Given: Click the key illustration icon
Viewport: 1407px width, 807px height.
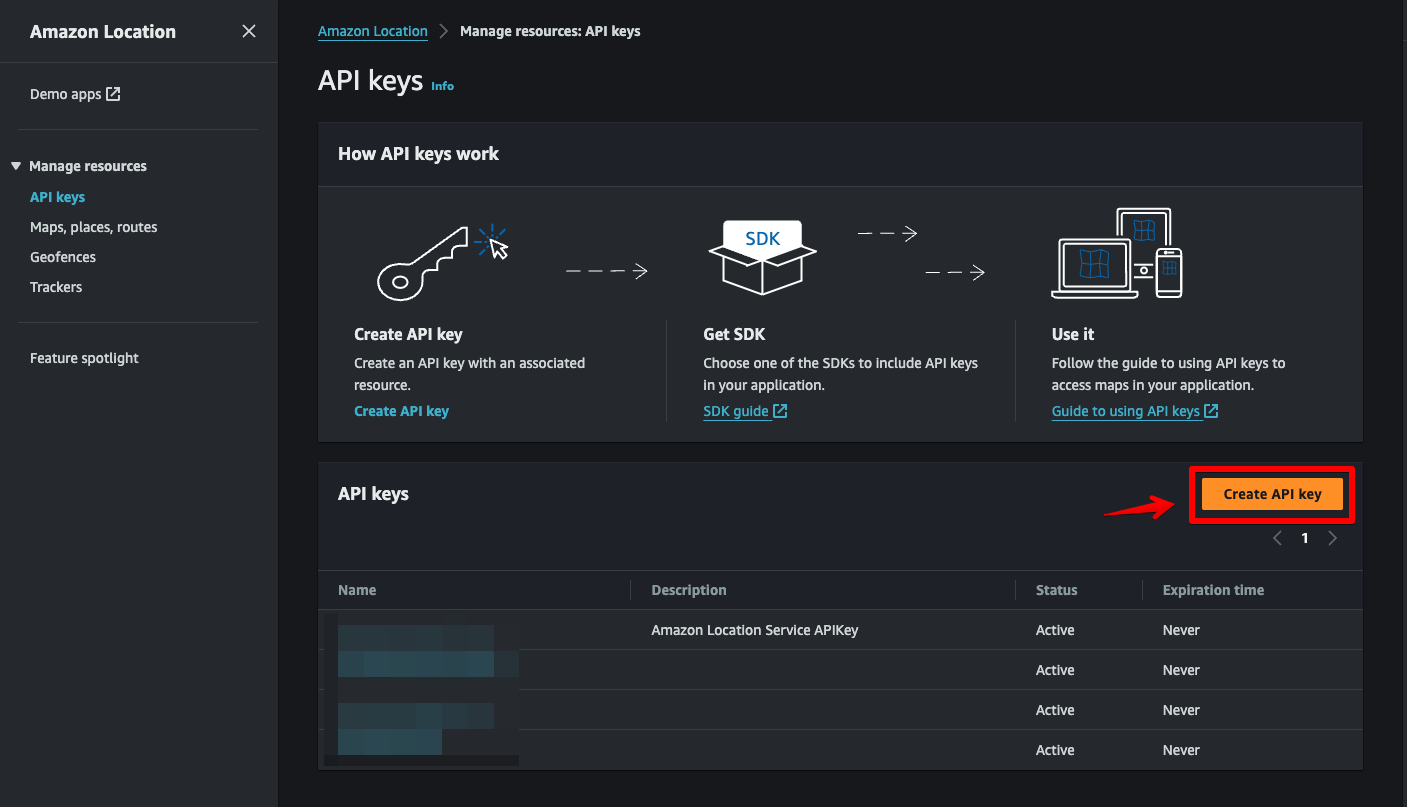Looking at the screenshot, I should 442,262.
